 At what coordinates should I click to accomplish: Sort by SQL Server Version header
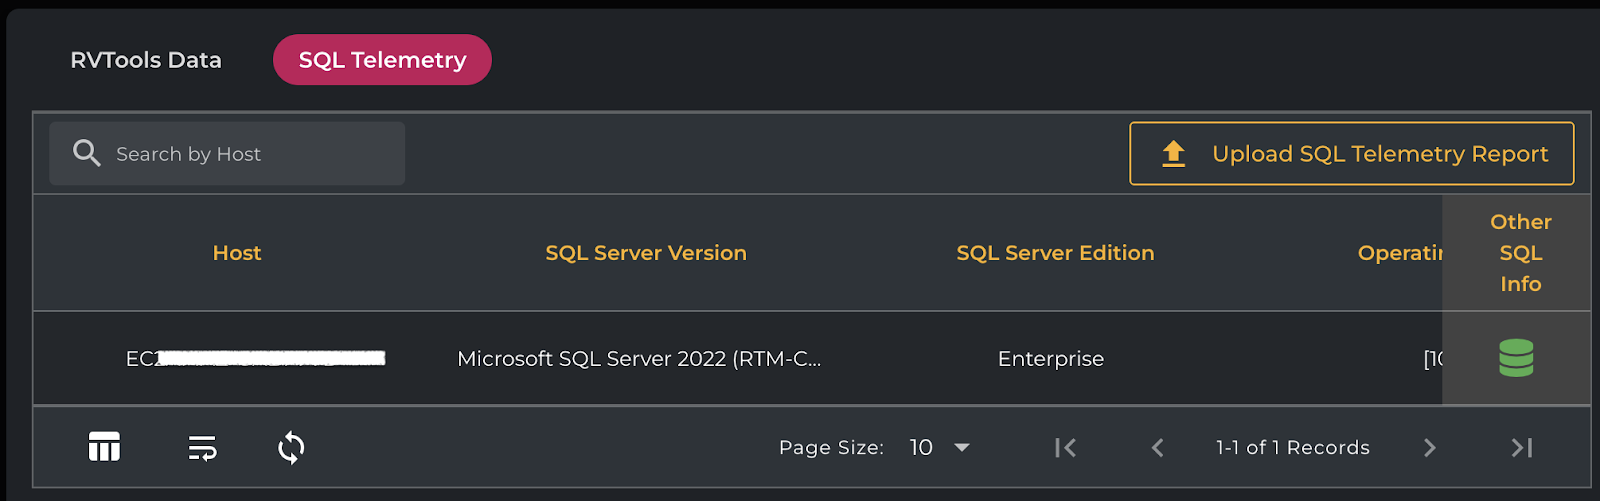645,253
